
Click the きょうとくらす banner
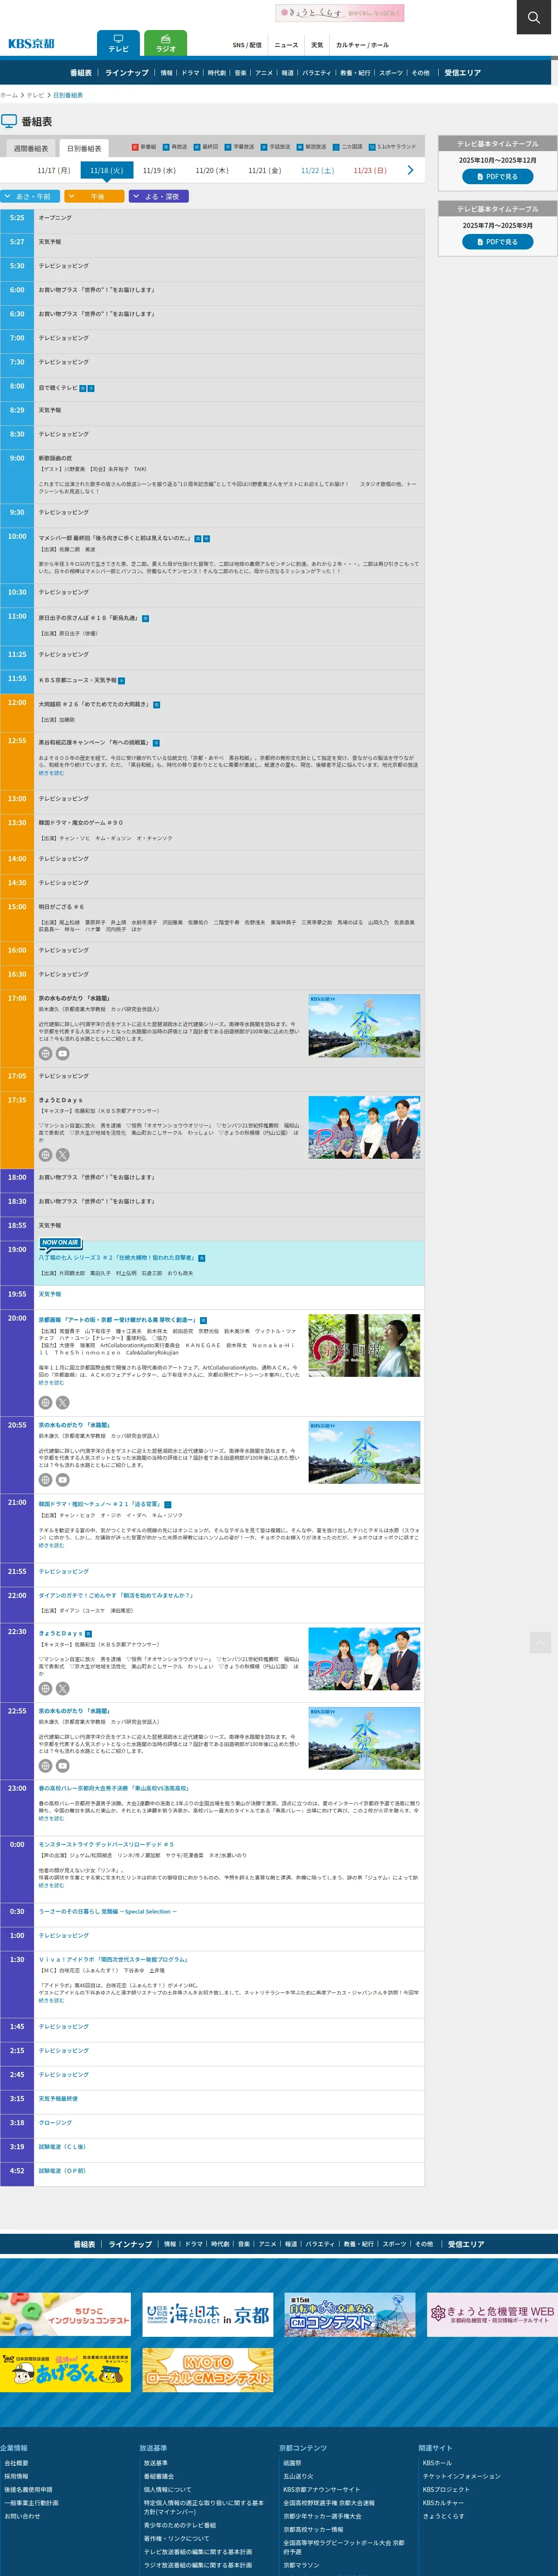[340, 13]
